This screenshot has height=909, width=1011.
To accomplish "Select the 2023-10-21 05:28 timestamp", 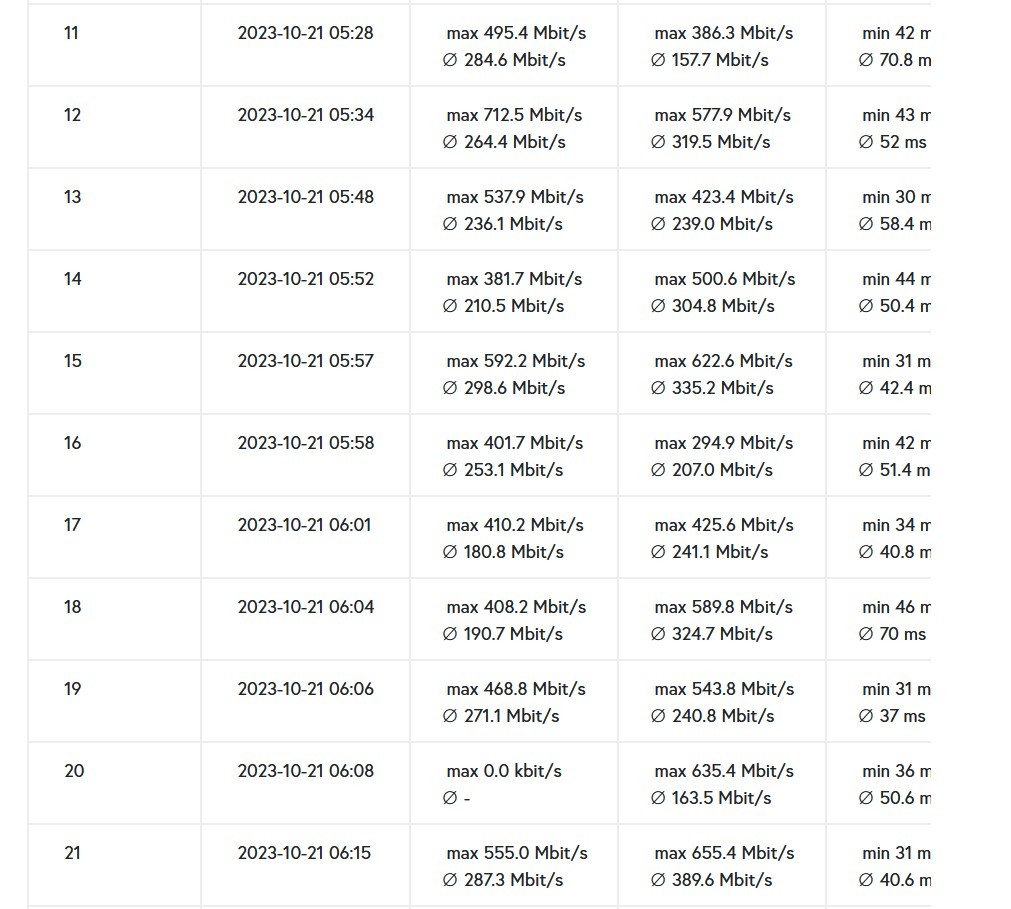I will pyautogui.click(x=305, y=33).
